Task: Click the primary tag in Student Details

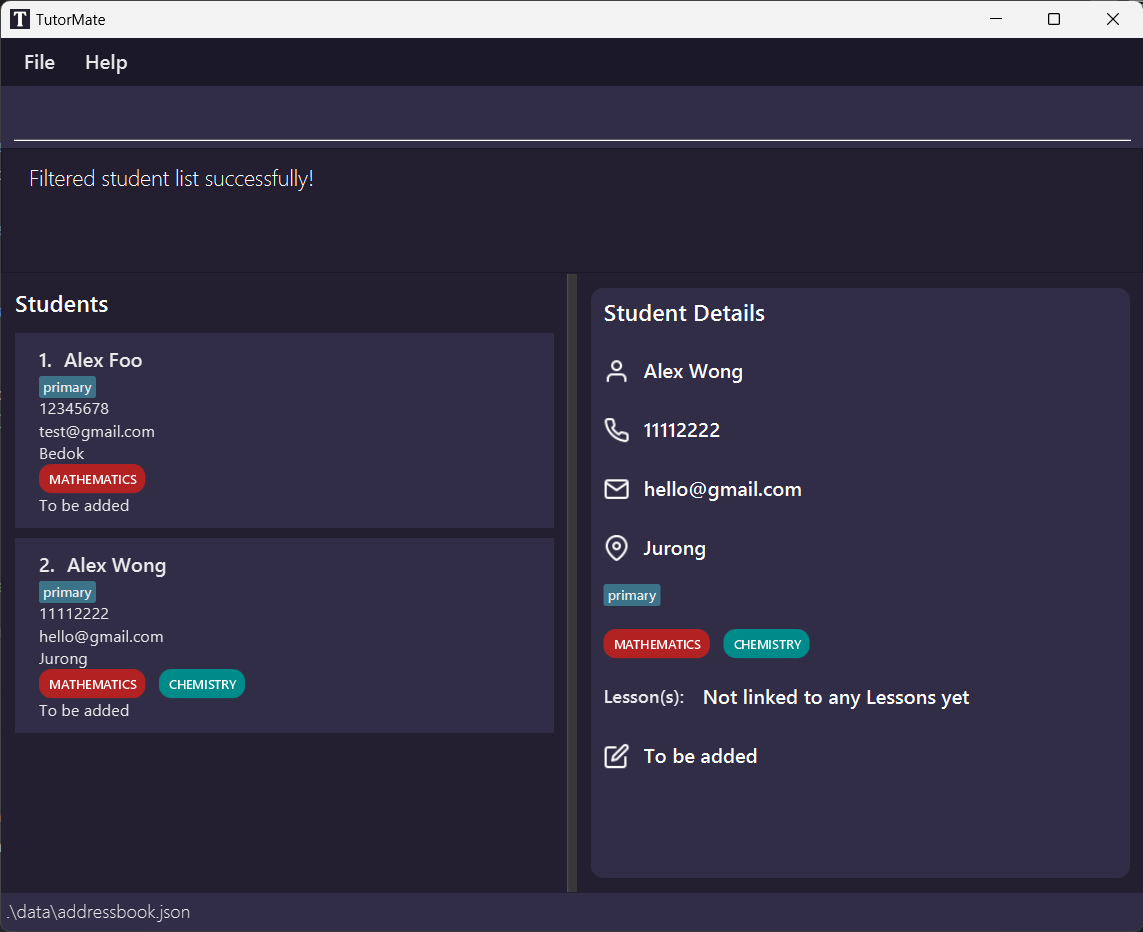Action: pos(632,595)
